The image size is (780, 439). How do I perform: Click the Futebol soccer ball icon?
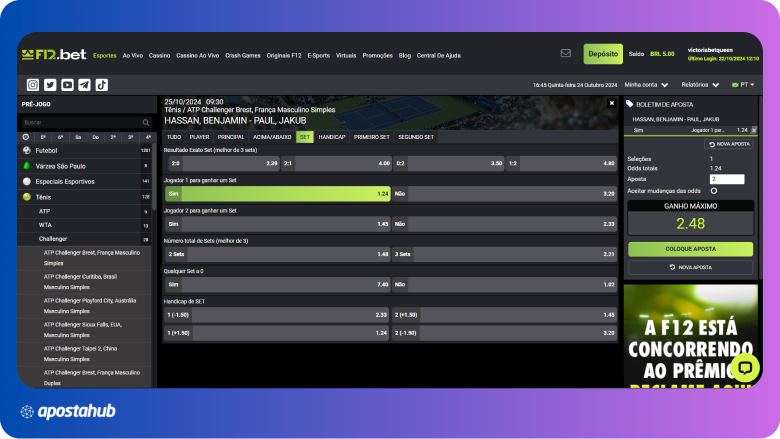[x=27, y=150]
